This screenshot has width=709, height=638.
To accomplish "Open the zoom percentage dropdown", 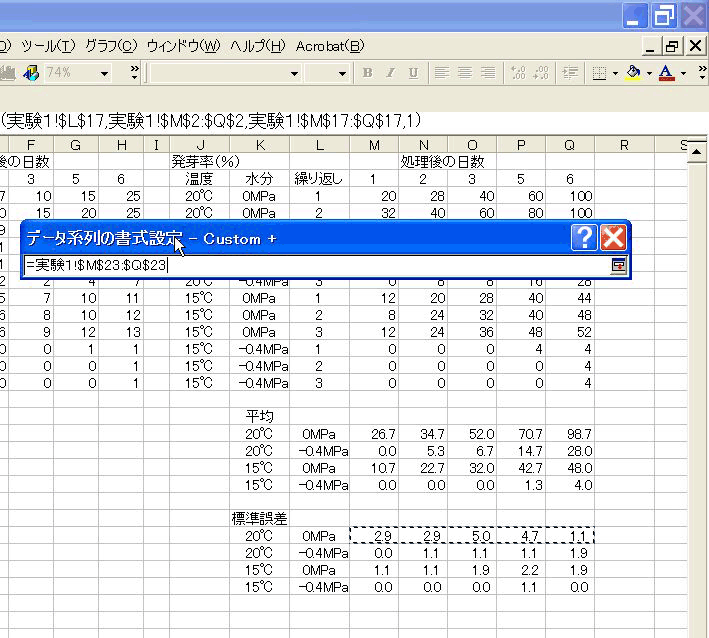I will 105,73.
